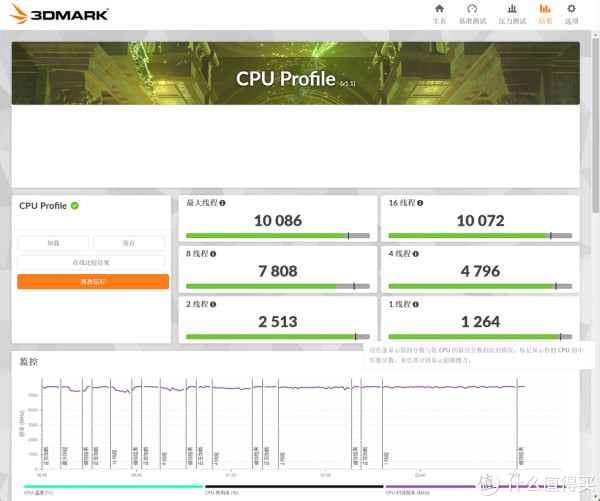
Task: Click info icon next to 4 线程
Action: [416, 254]
